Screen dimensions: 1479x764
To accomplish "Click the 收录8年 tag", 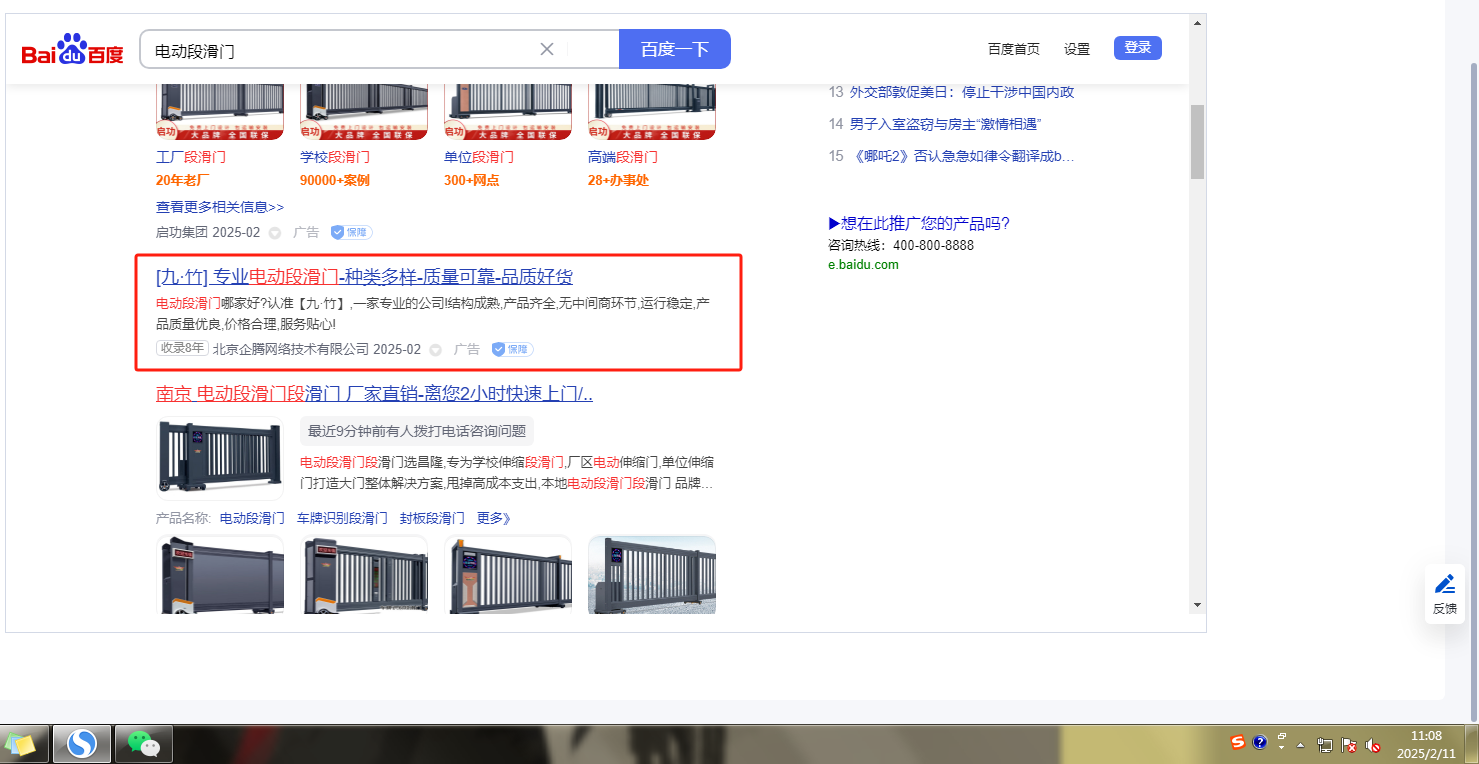I will coord(182,348).
